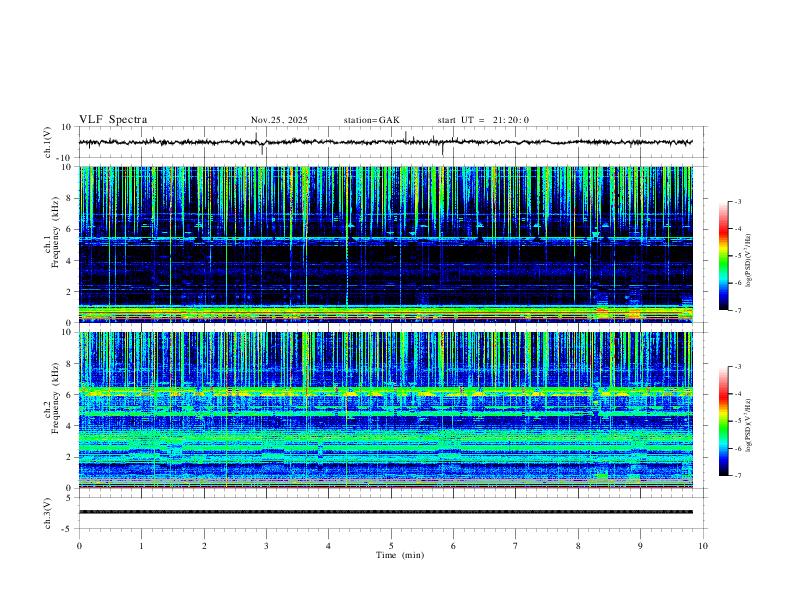The width and height of the screenshot is (792, 612).
Task: Click the 'Time (min)' axis label
Action: (400, 555)
